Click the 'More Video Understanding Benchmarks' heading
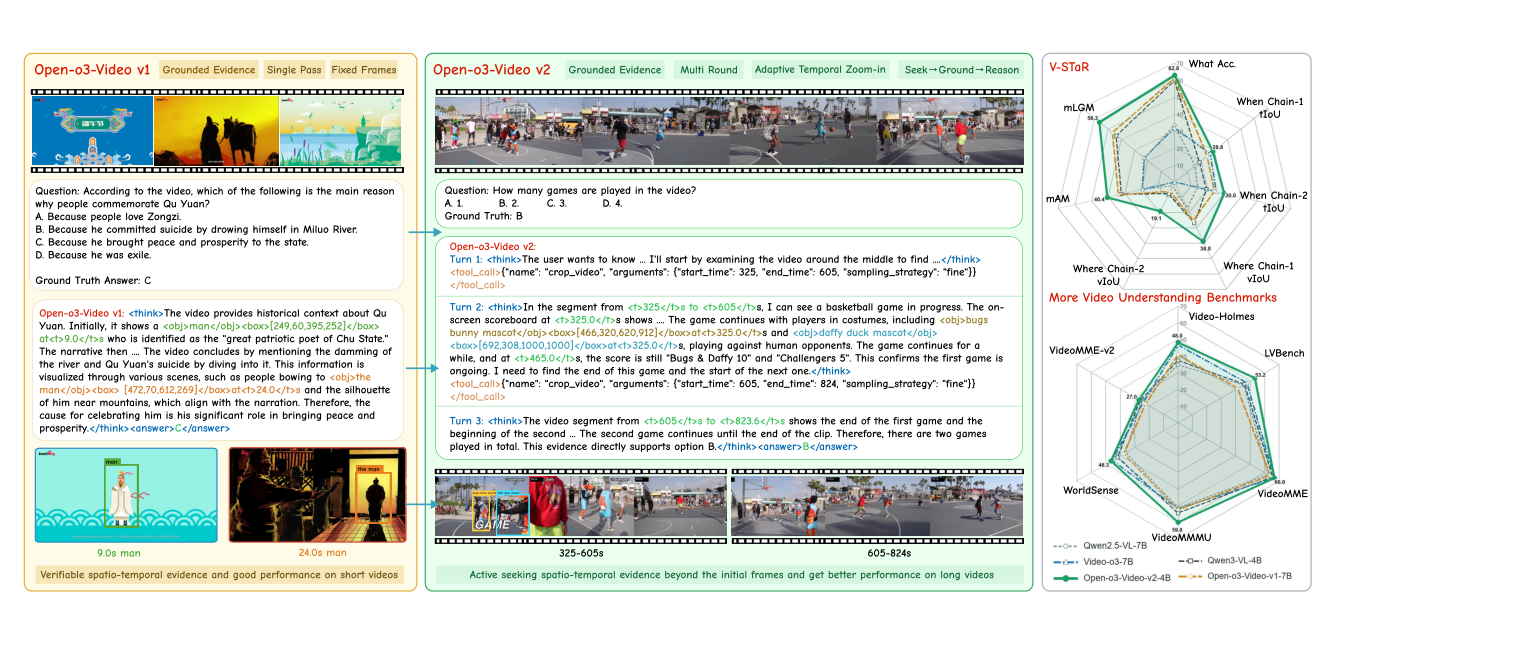The height and width of the screenshot is (647, 1518). 1162,297
